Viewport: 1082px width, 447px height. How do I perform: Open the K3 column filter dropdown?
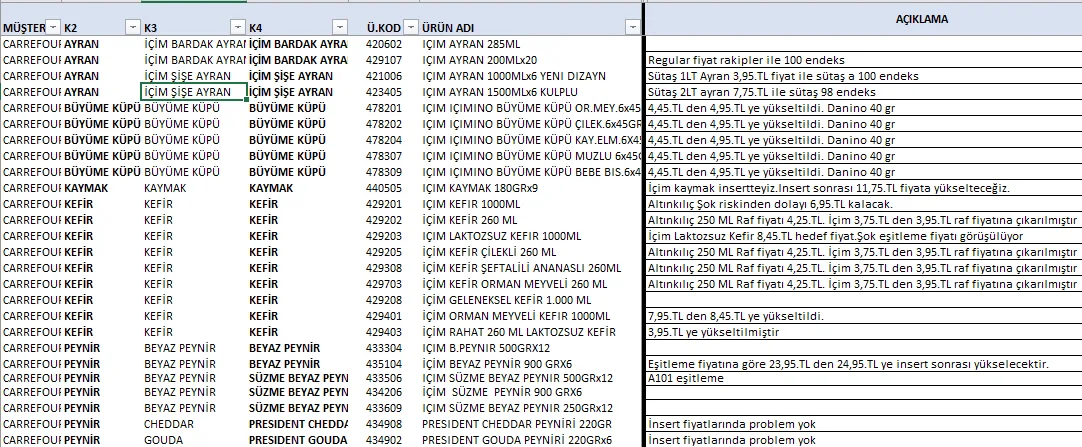(x=238, y=28)
